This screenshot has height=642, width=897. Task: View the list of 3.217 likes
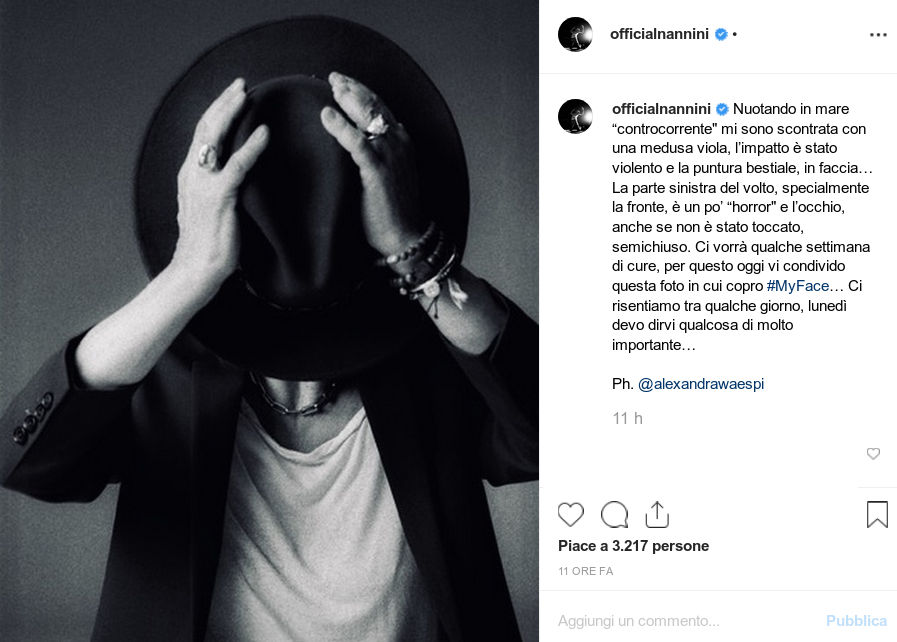[x=633, y=546]
